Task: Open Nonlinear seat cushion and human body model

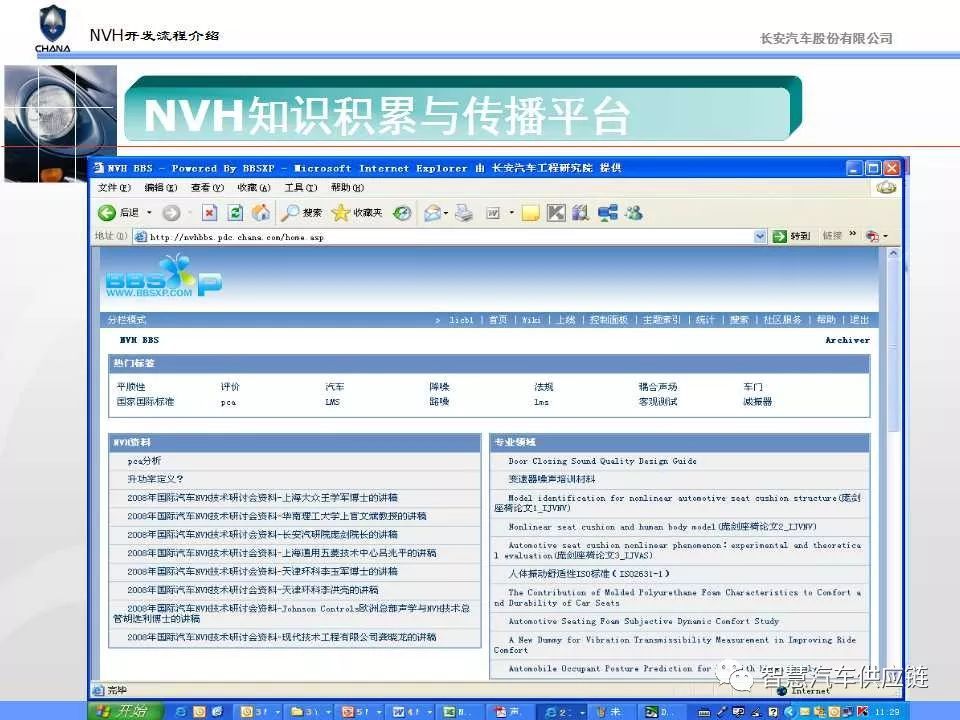Action: (x=662, y=527)
